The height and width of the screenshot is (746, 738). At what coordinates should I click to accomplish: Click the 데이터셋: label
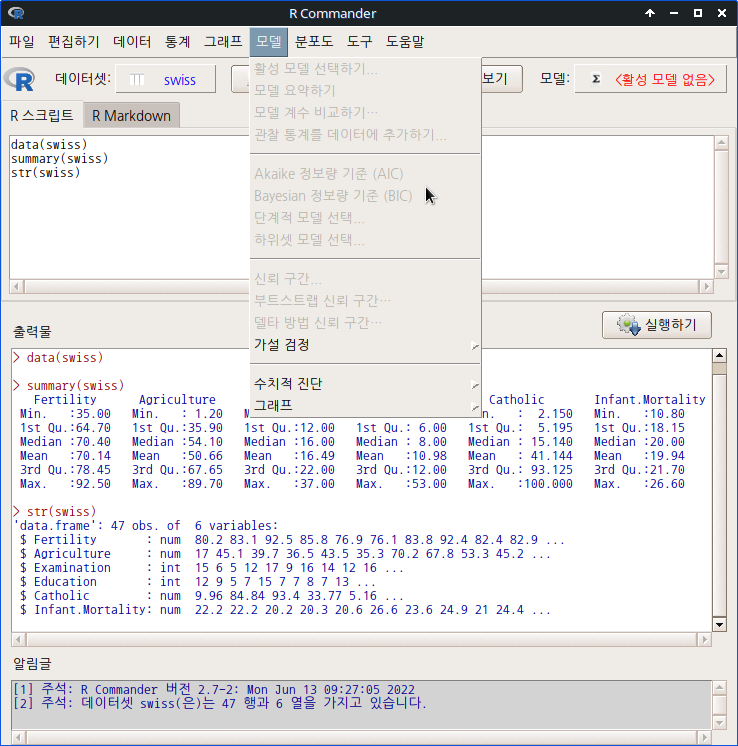tap(83, 79)
